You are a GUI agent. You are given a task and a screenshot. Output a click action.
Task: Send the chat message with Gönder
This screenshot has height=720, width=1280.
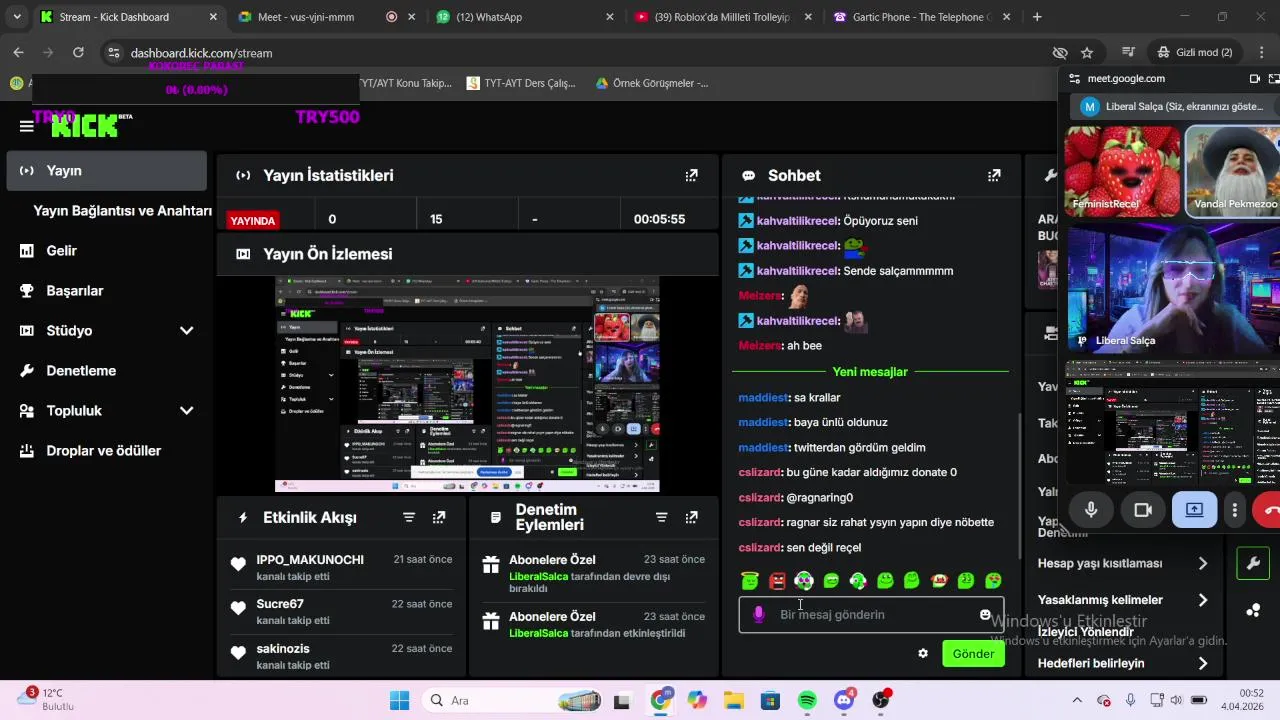point(973,654)
